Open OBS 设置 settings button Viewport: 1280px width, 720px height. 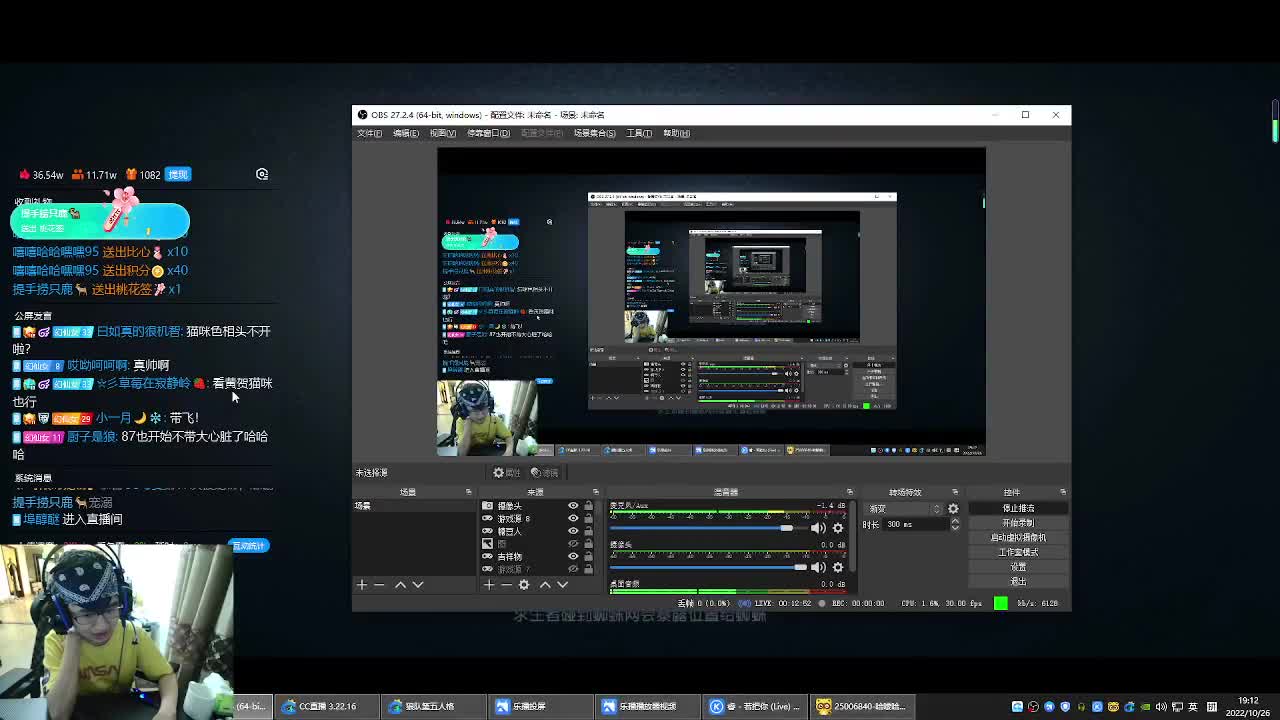pyautogui.click(x=1018, y=566)
